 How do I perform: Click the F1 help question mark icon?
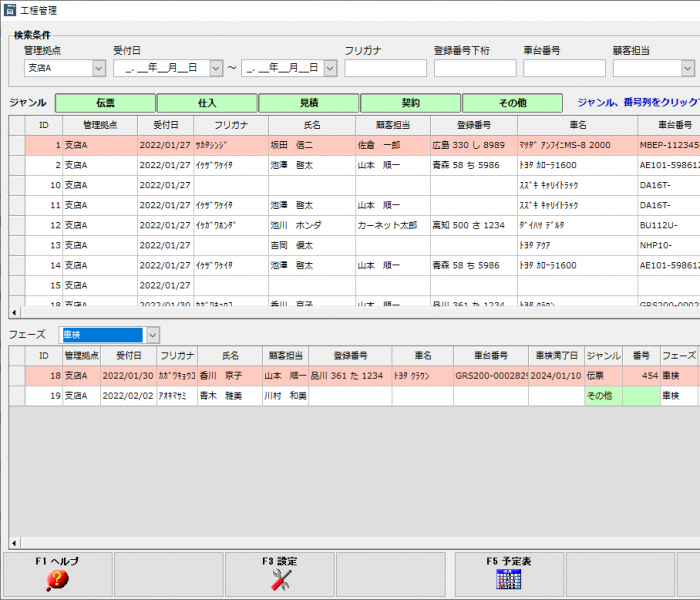click(x=57, y=580)
